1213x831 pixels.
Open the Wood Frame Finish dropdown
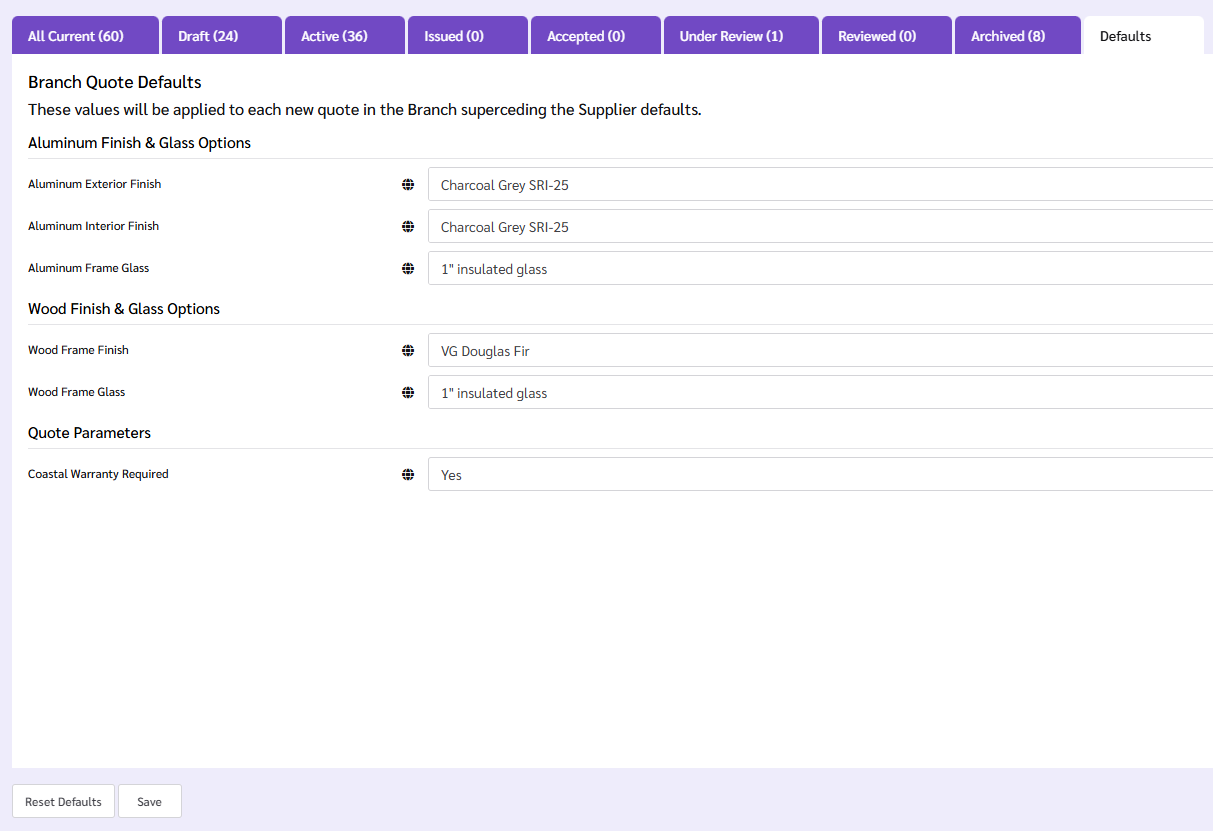pyautogui.click(x=820, y=351)
